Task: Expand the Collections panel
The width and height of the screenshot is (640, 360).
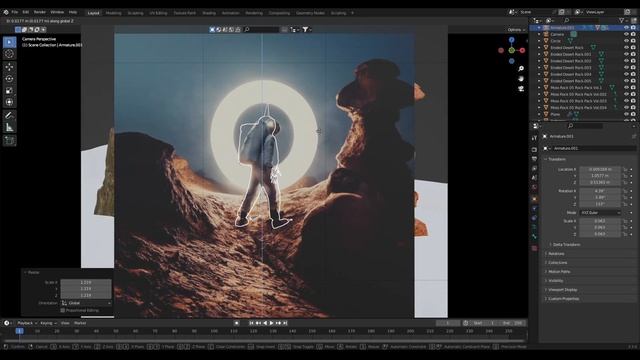Action: 557,263
